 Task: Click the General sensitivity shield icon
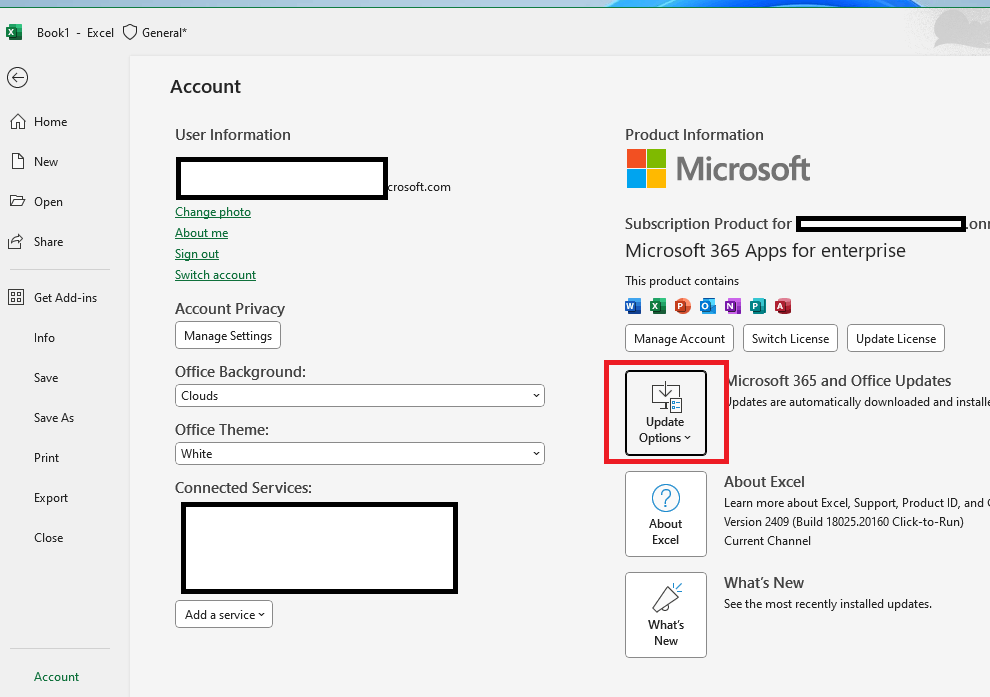click(x=129, y=32)
